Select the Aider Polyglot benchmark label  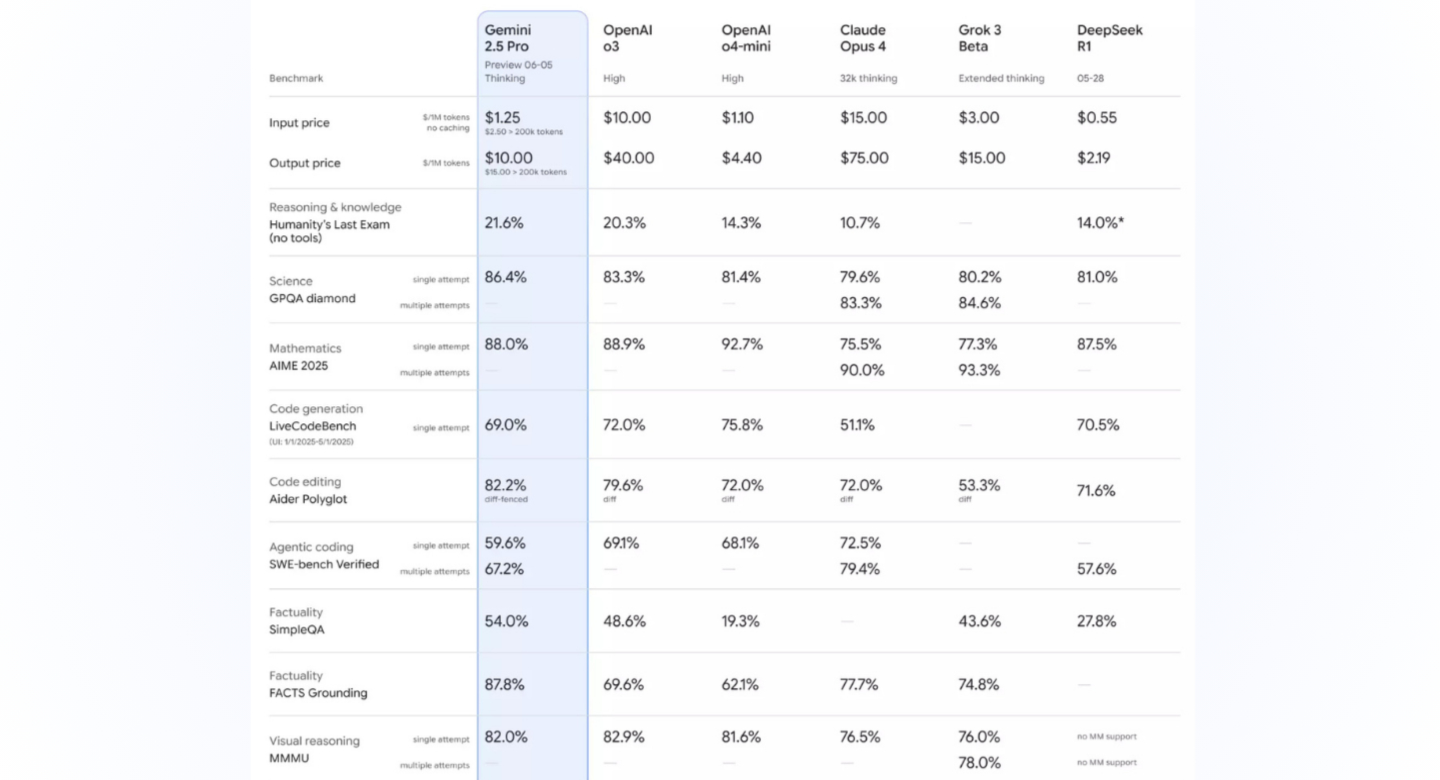[x=308, y=499]
